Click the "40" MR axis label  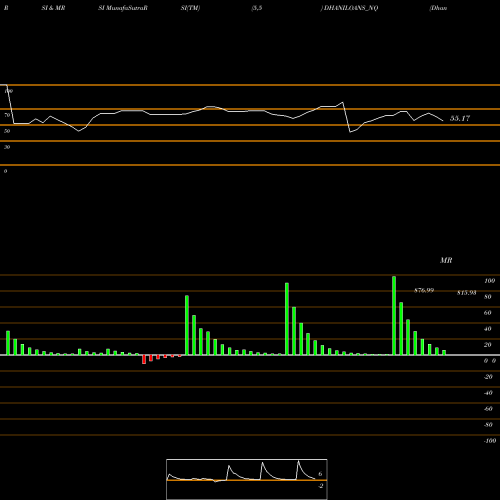click(x=488, y=329)
